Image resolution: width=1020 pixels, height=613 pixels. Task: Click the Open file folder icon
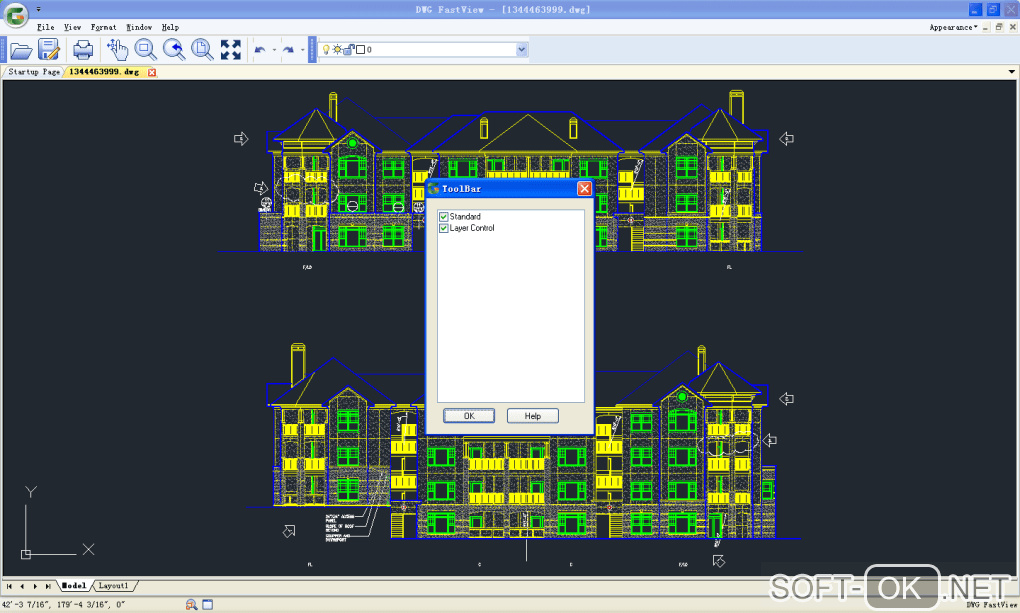pos(21,50)
